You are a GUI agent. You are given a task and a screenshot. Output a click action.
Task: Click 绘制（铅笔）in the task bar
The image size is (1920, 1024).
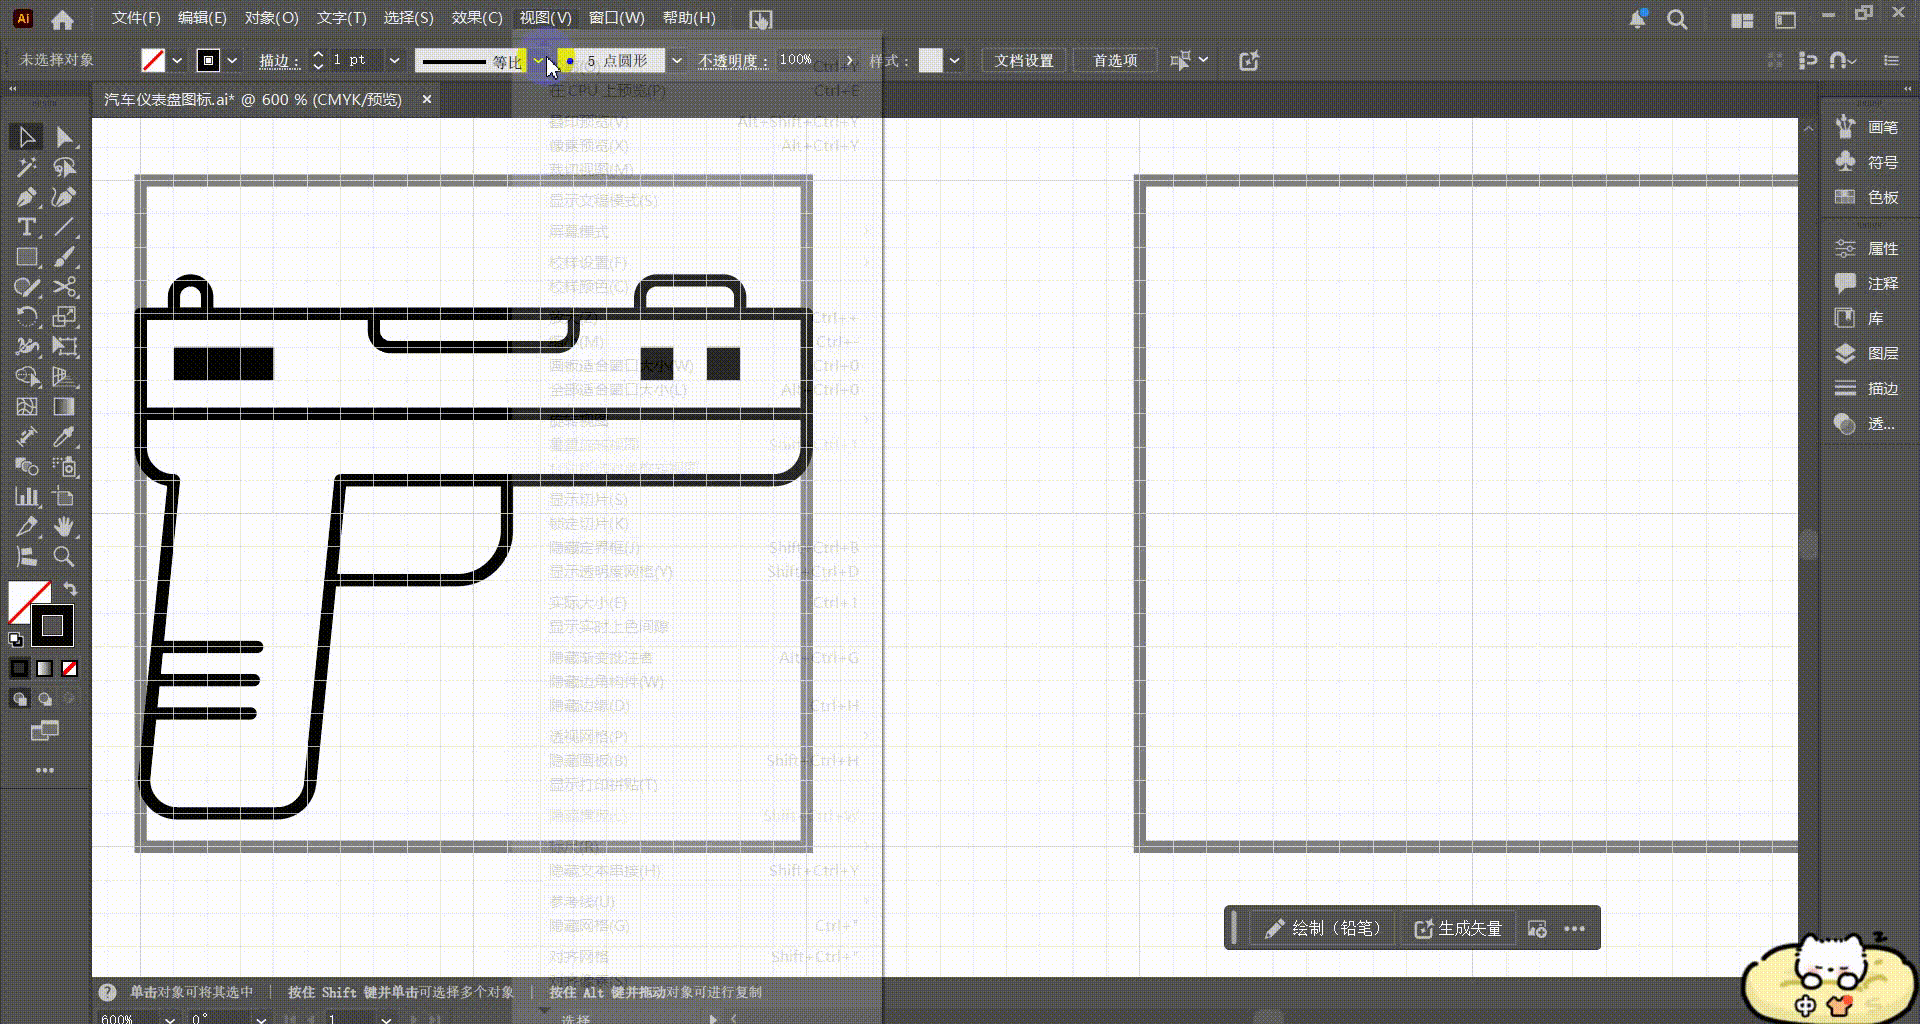pyautogui.click(x=1324, y=929)
